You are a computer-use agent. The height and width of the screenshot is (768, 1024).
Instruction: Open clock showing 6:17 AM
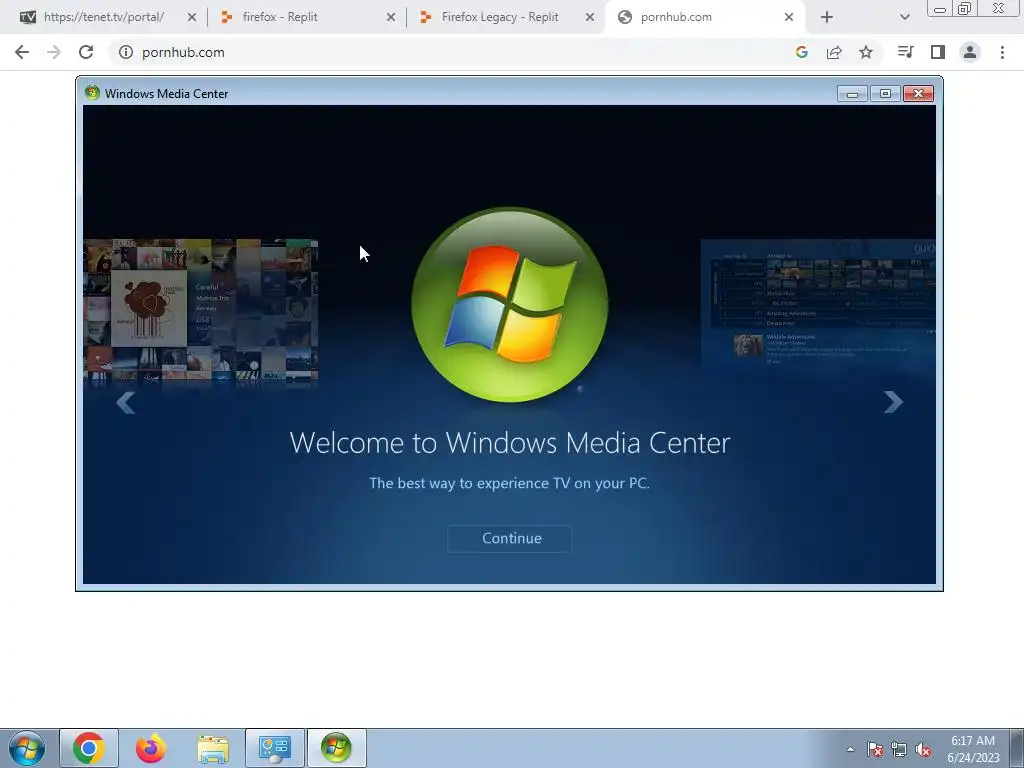point(973,749)
